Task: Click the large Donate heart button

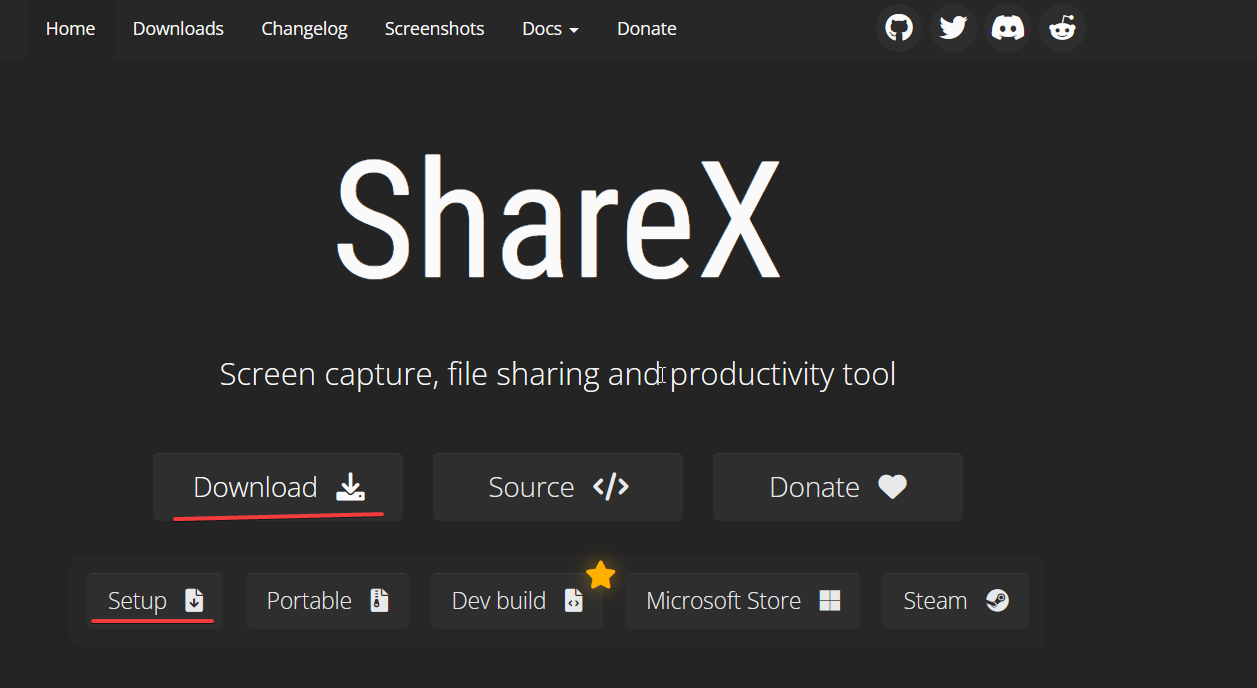Action: 838,487
